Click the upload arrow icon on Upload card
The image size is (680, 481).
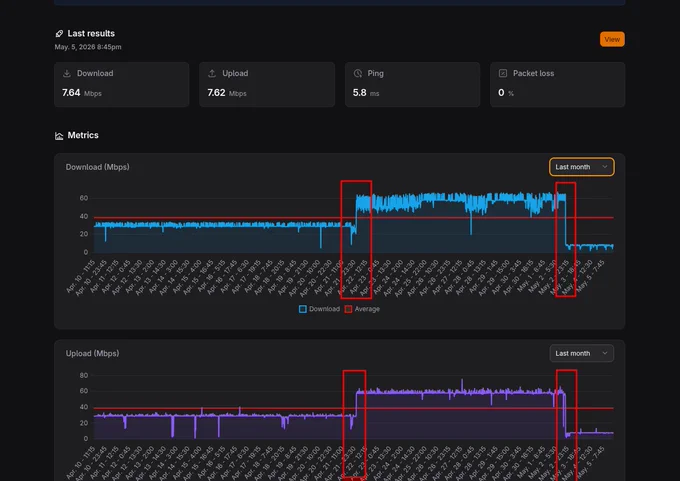(x=212, y=73)
